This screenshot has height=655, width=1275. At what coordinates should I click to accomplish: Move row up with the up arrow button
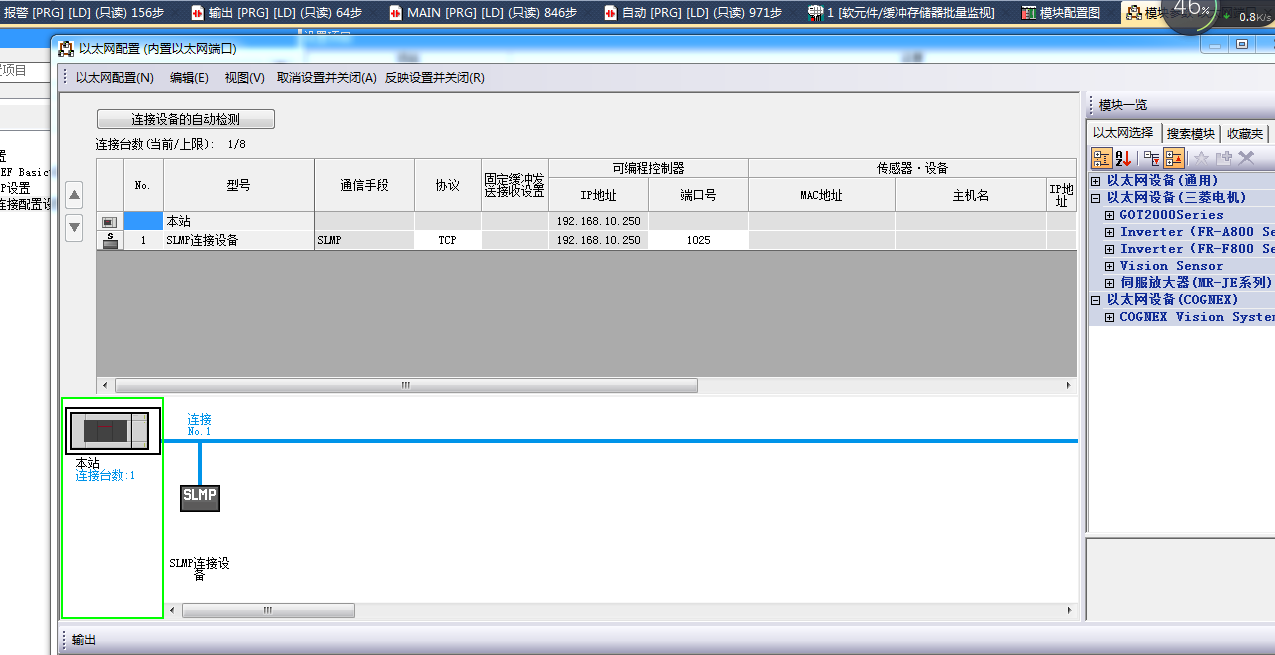pos(74,195)
